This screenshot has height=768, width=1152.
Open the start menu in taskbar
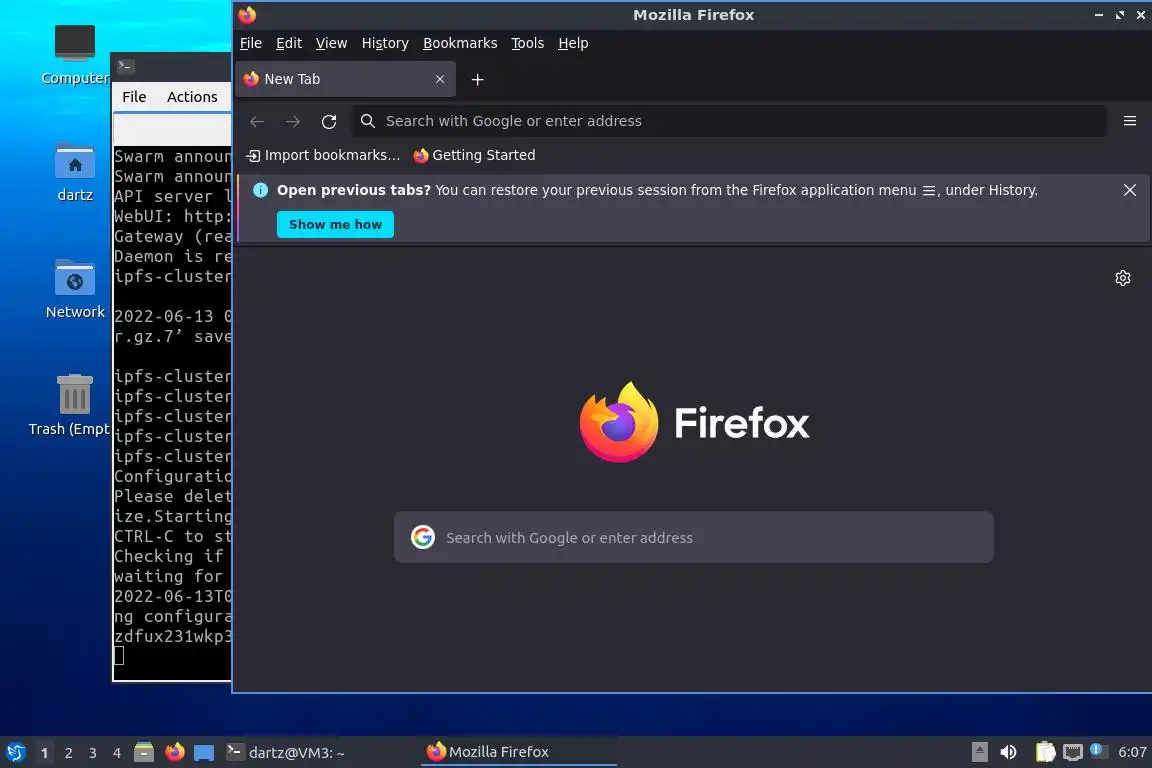15,753
